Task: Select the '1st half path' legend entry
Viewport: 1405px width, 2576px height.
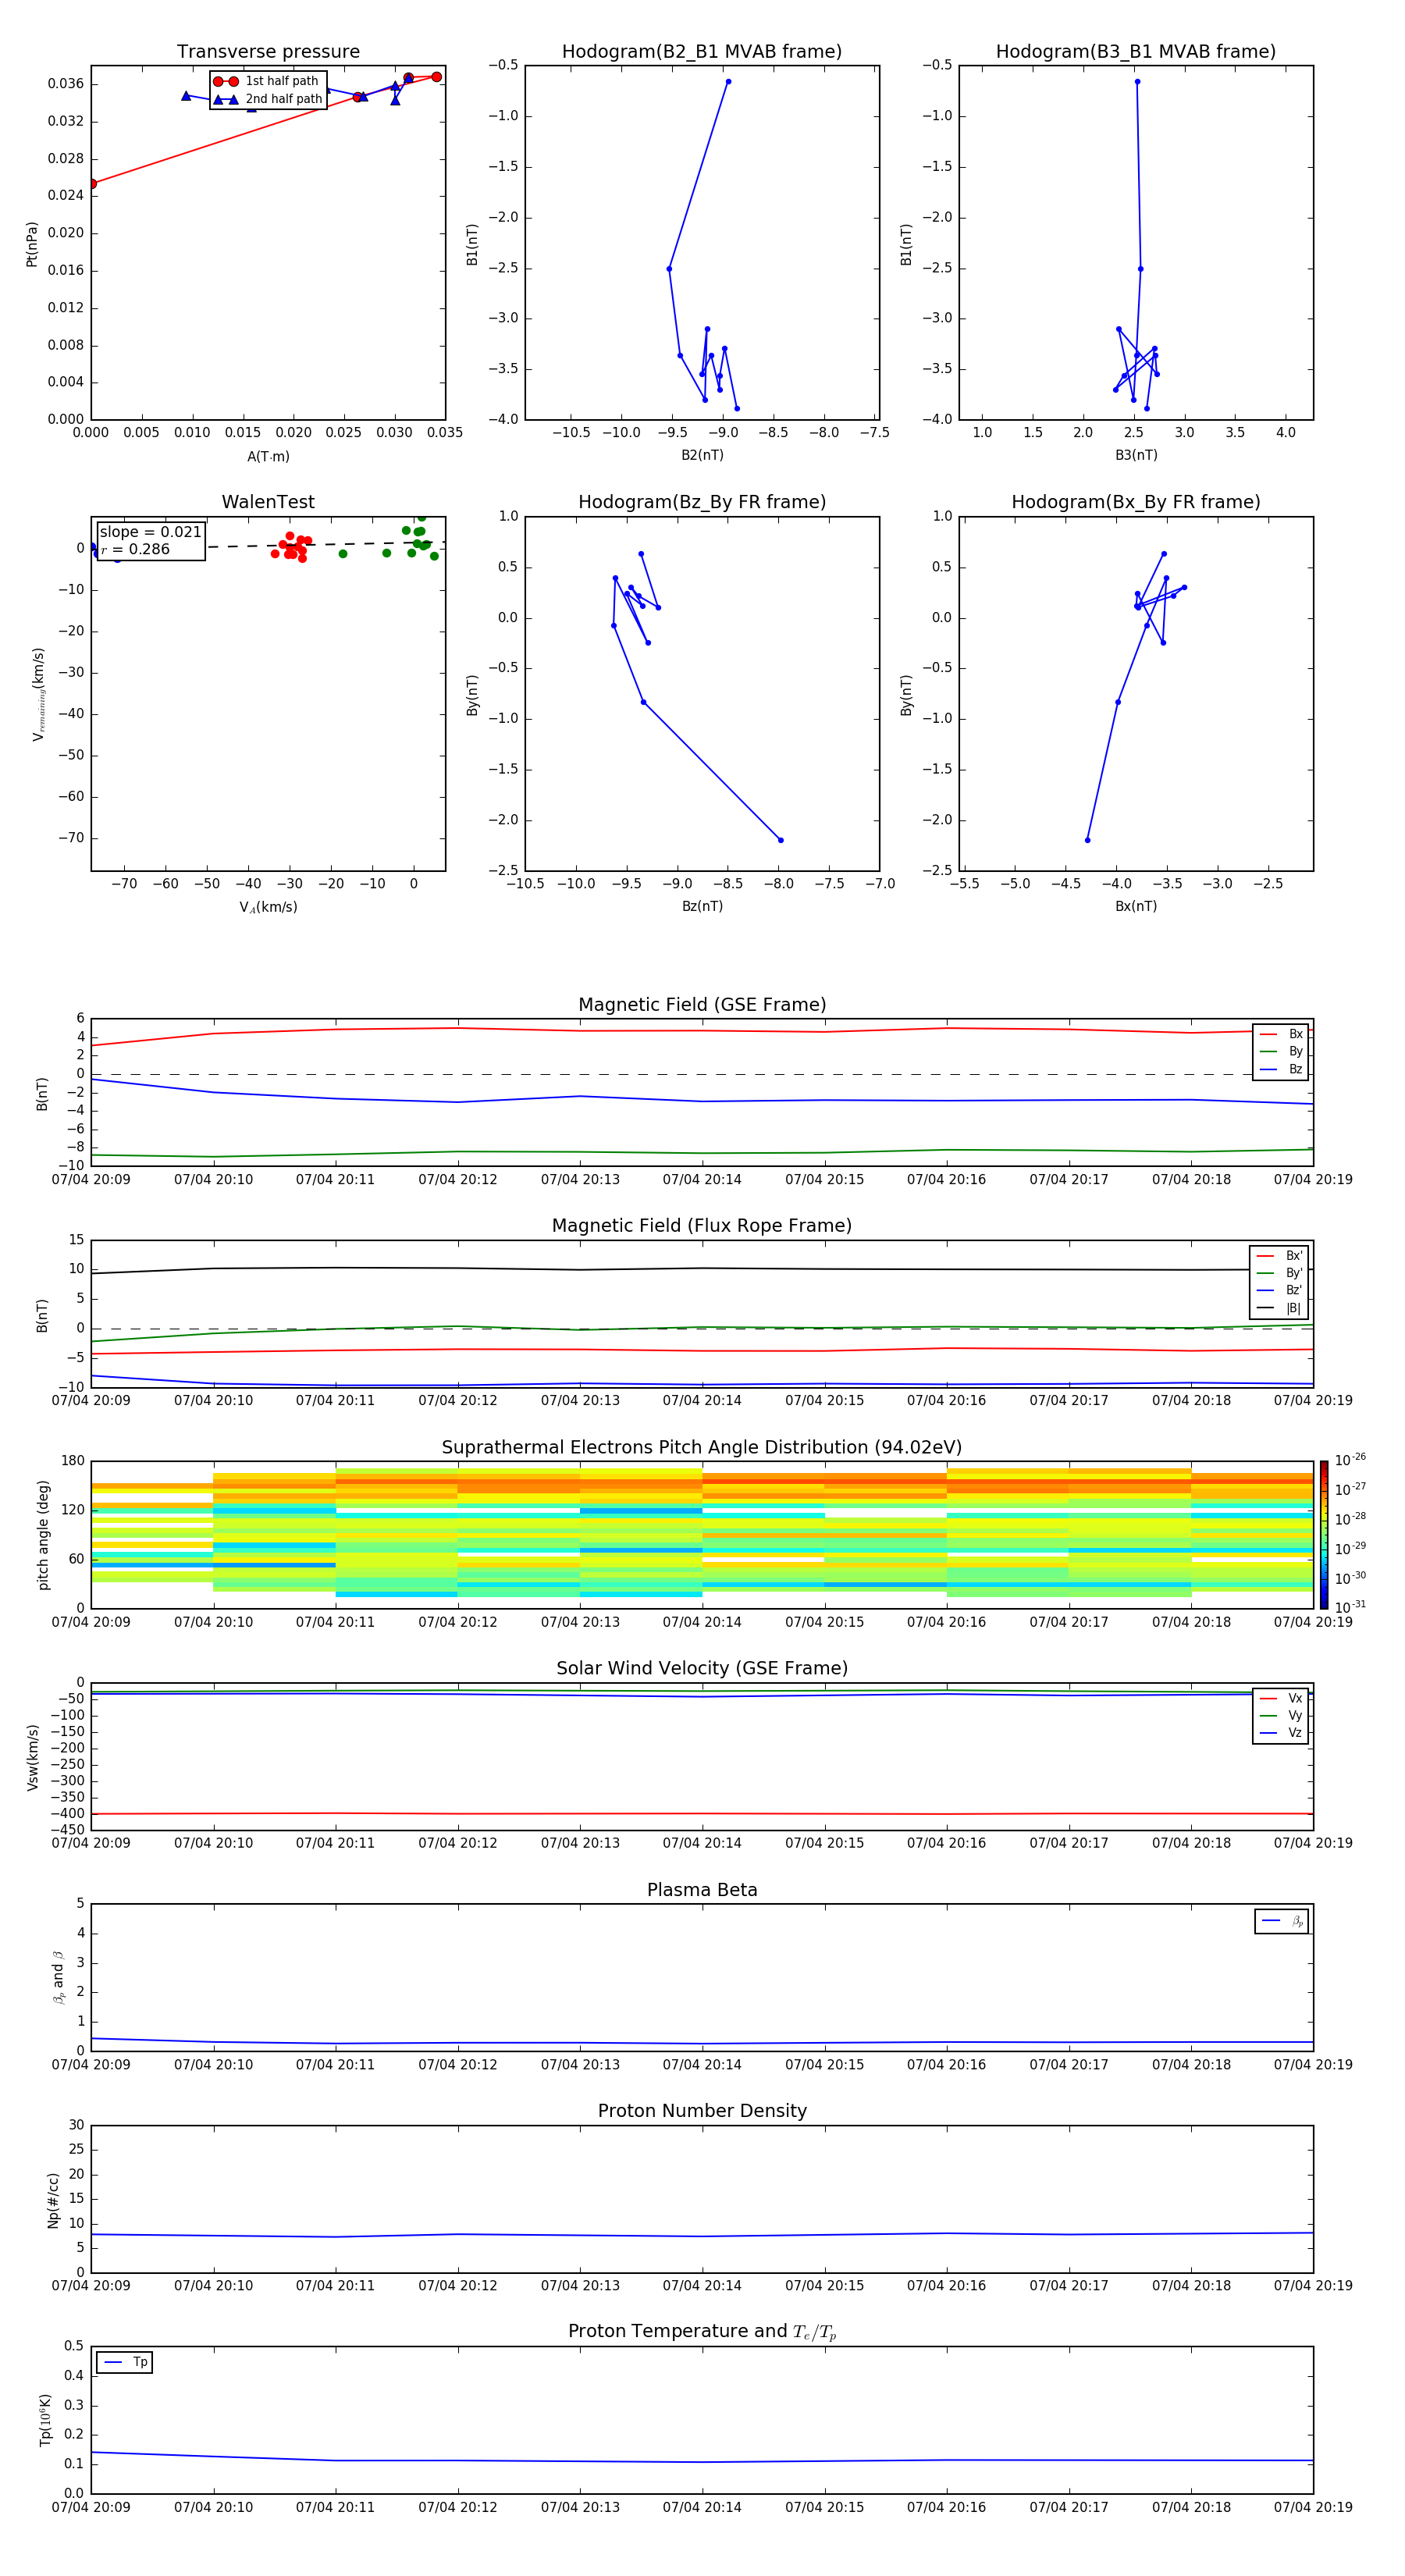Action: pyautogui.click(x=267, y=81)
